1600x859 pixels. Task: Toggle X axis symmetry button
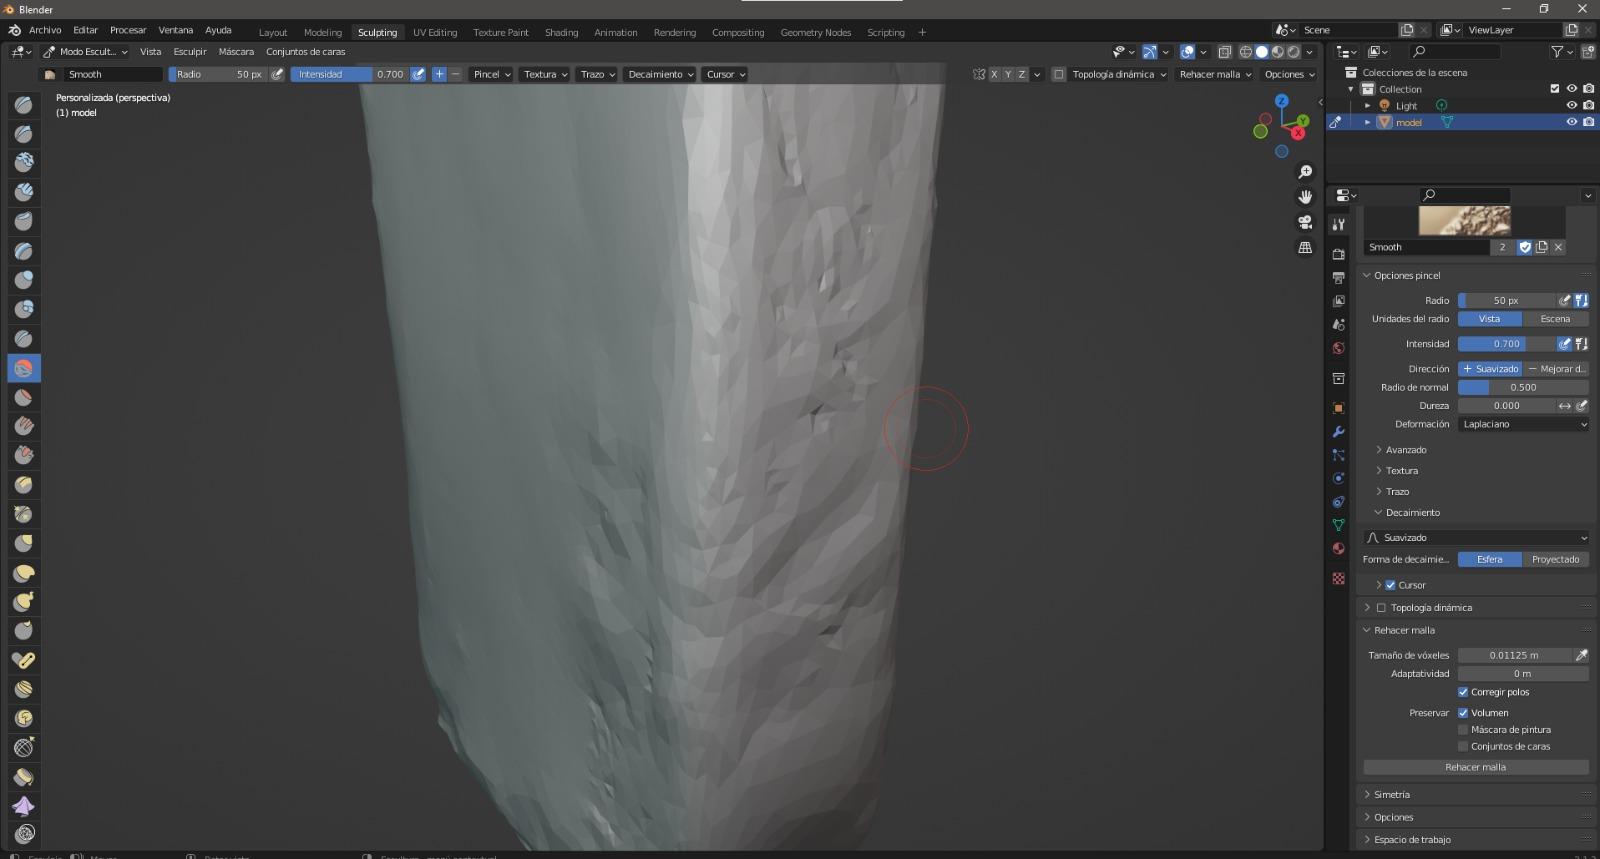(x=994, y=74)
